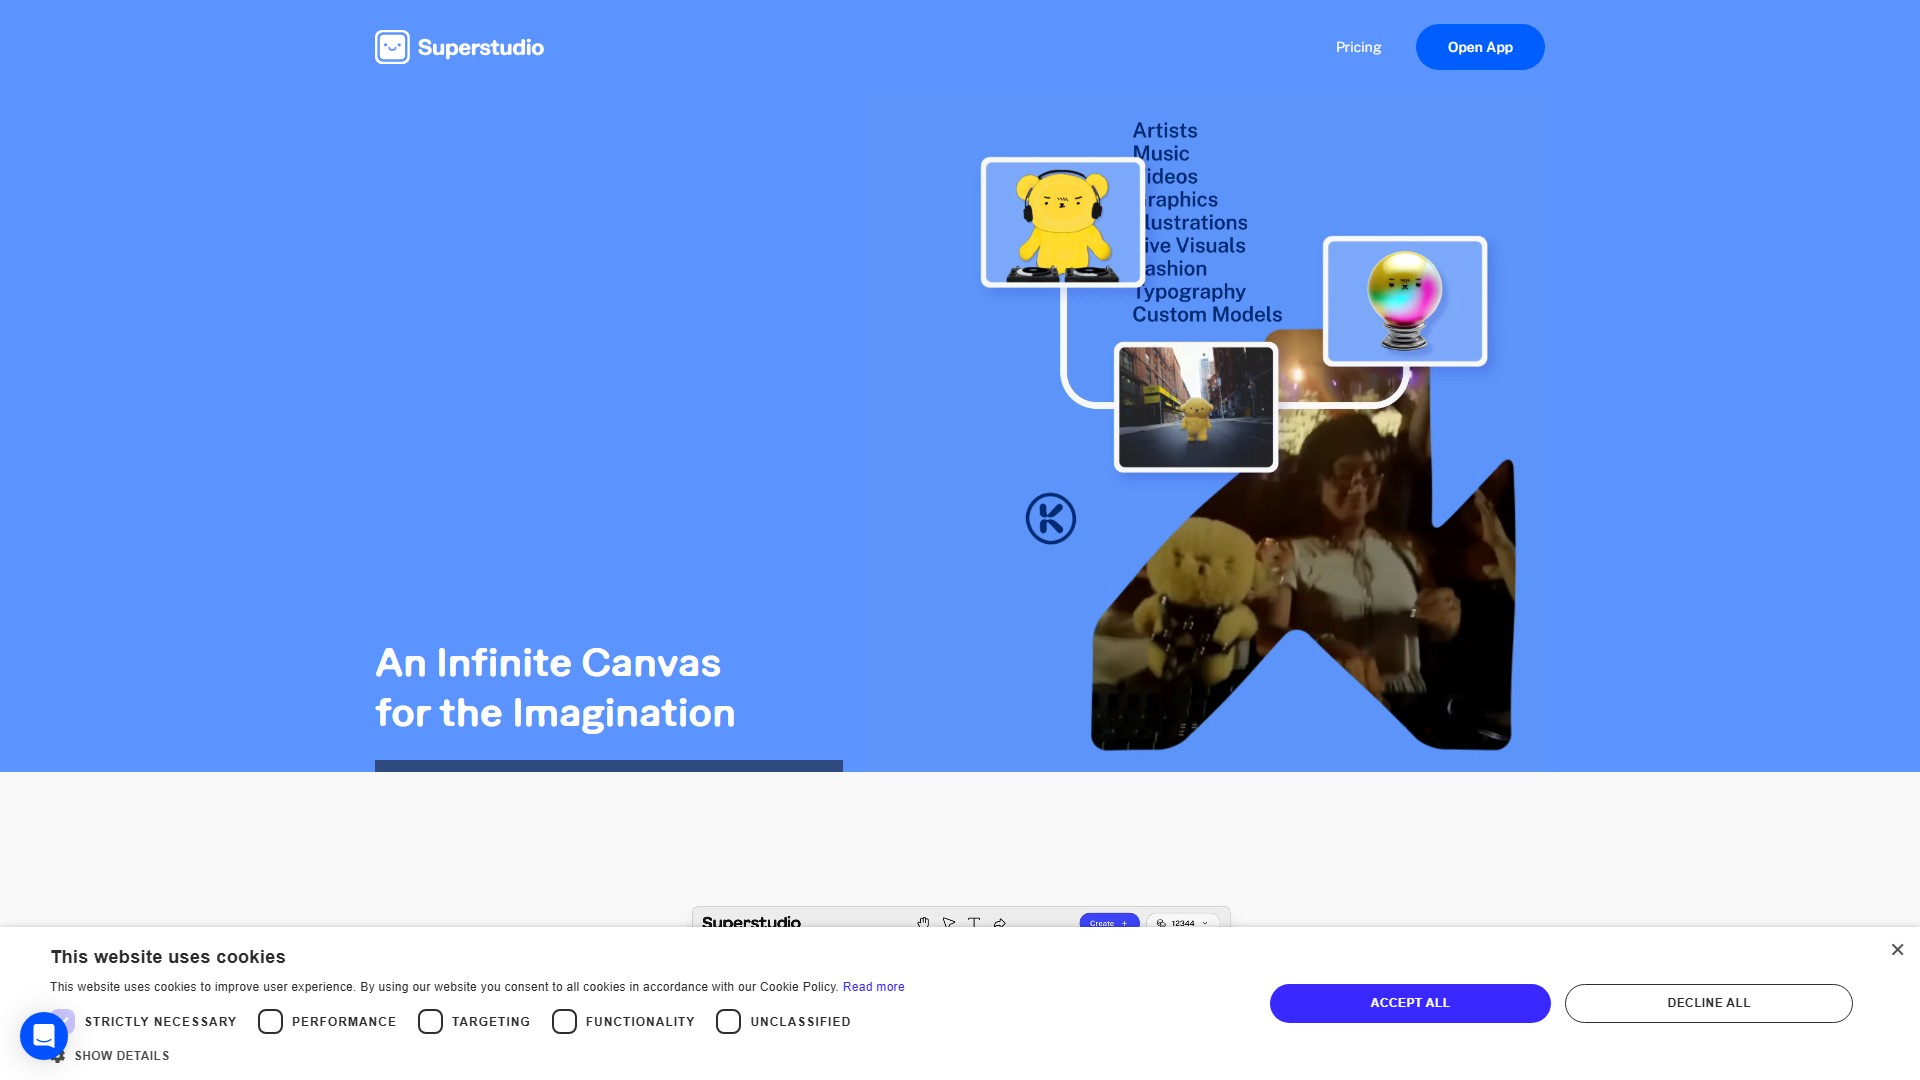The image size is (1920, 1080).
Task: Follow the Read more cookie link
Action: pyautogui.click(x=873, y=987)
